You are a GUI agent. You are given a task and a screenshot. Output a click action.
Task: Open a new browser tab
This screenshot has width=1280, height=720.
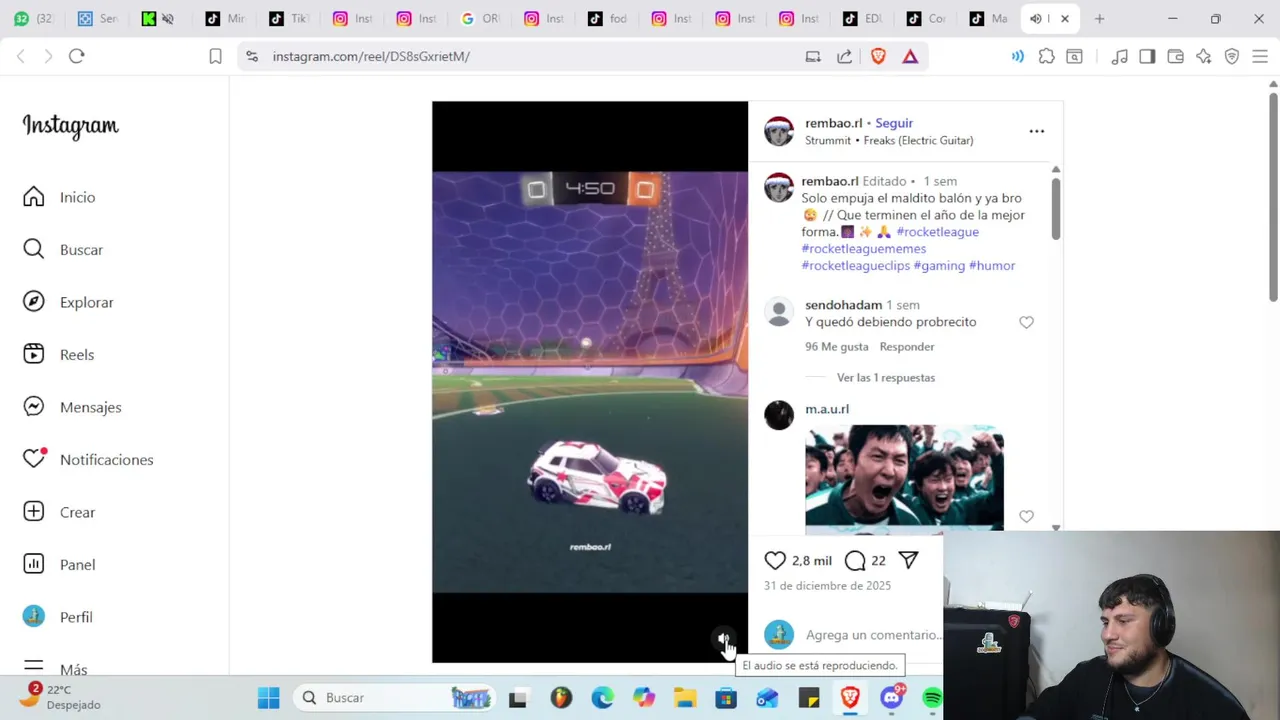click(1099, 18)
